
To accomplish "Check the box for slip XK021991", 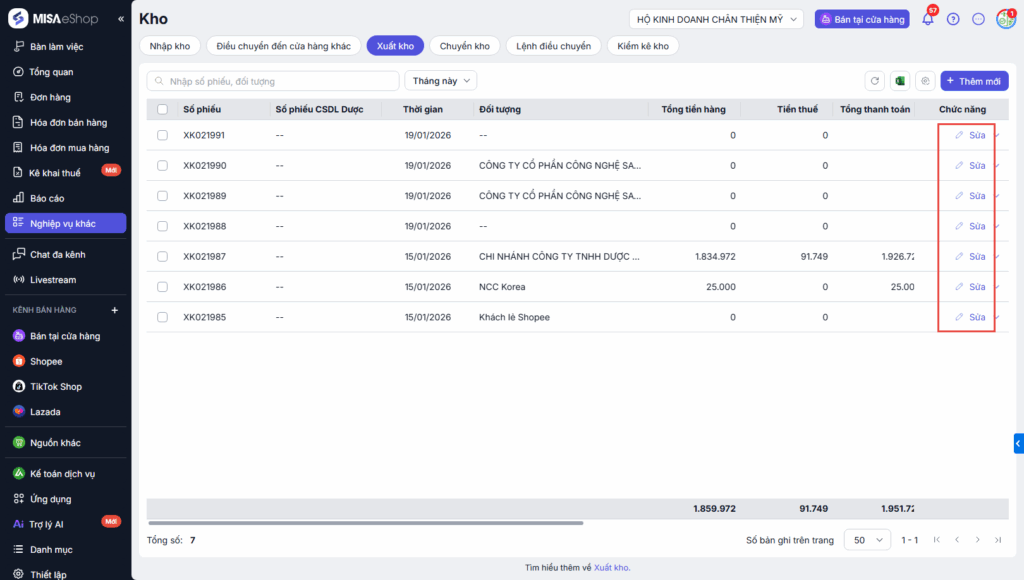I will click(162, 135).
